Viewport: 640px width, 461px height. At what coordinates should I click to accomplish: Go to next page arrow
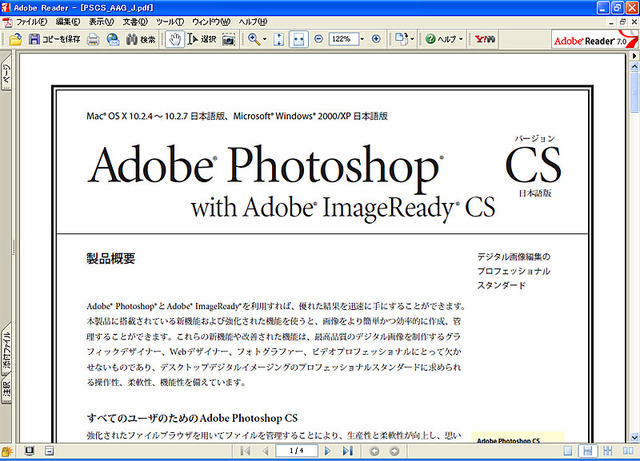pos(327,451)
